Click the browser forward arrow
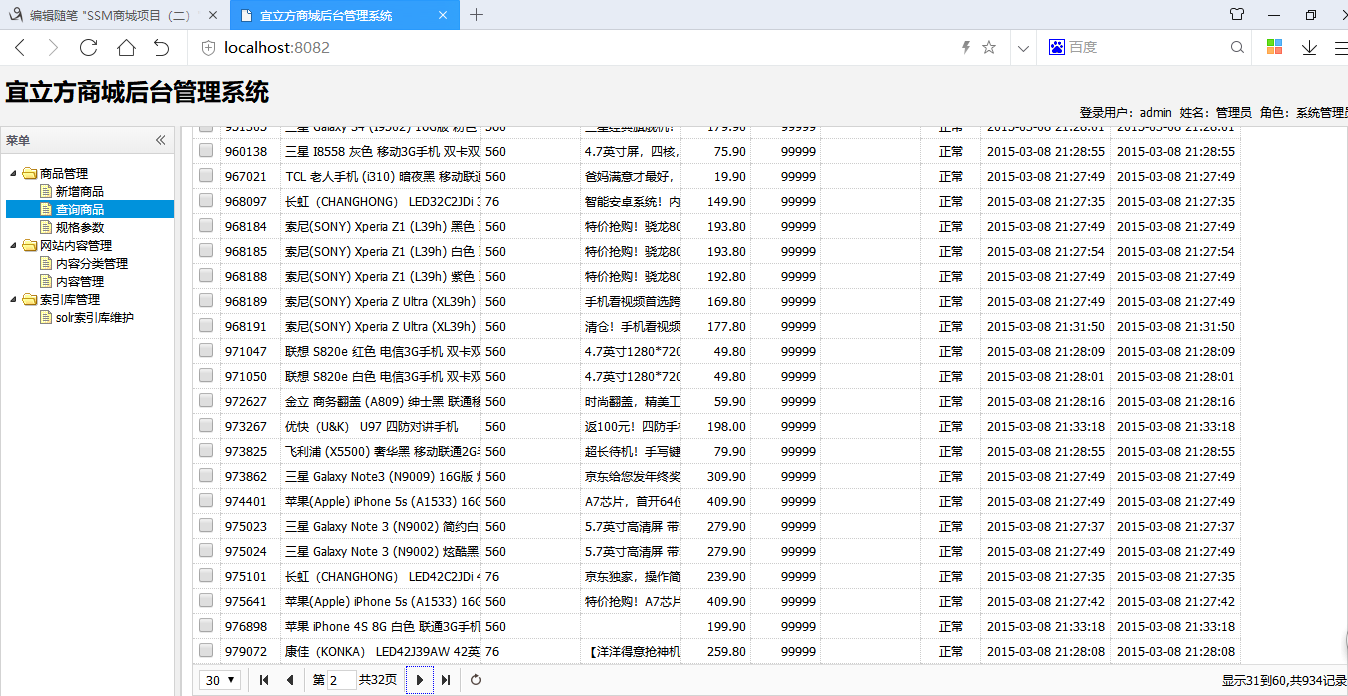This screenshot has height=696, width=1348. pos(53,47)
